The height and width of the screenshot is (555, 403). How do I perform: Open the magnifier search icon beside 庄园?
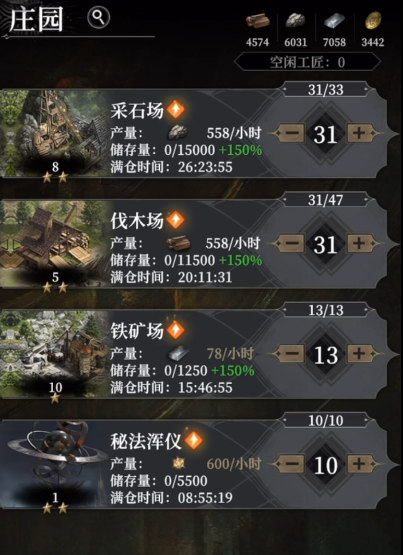tap(99, 17)
